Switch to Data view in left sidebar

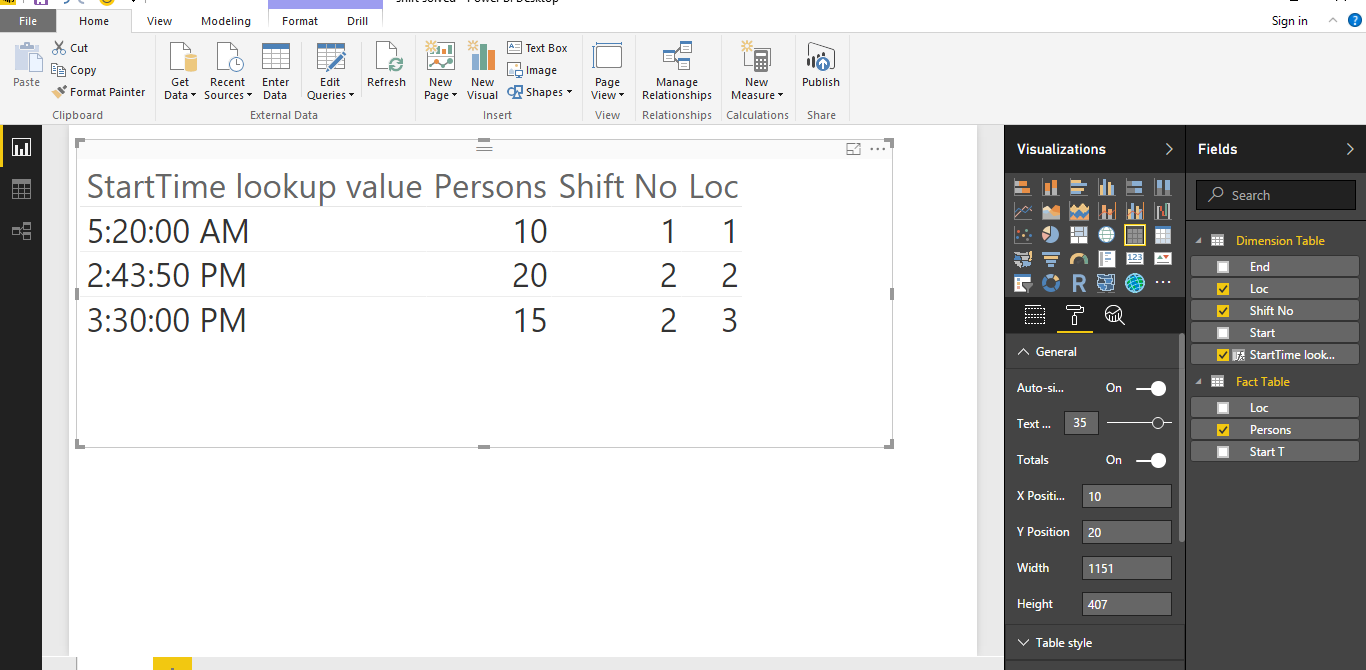tap(21, 189)
